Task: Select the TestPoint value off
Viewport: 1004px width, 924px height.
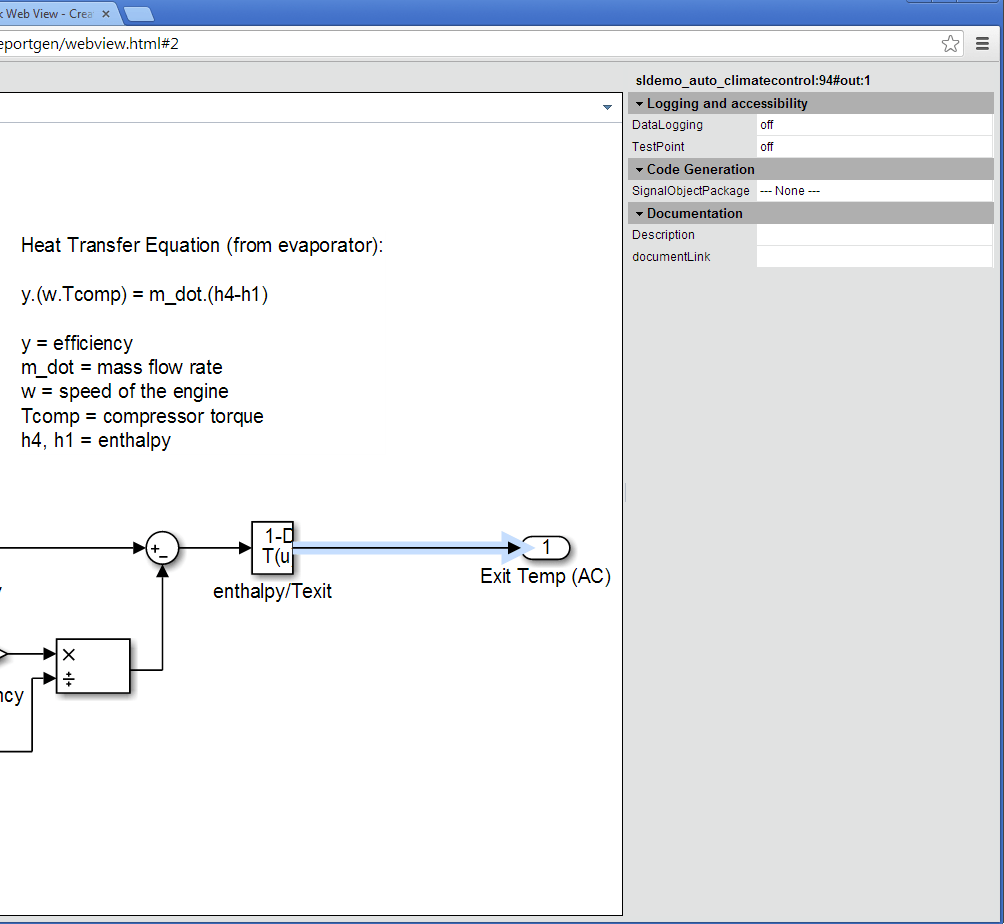Action: point(874,147)
